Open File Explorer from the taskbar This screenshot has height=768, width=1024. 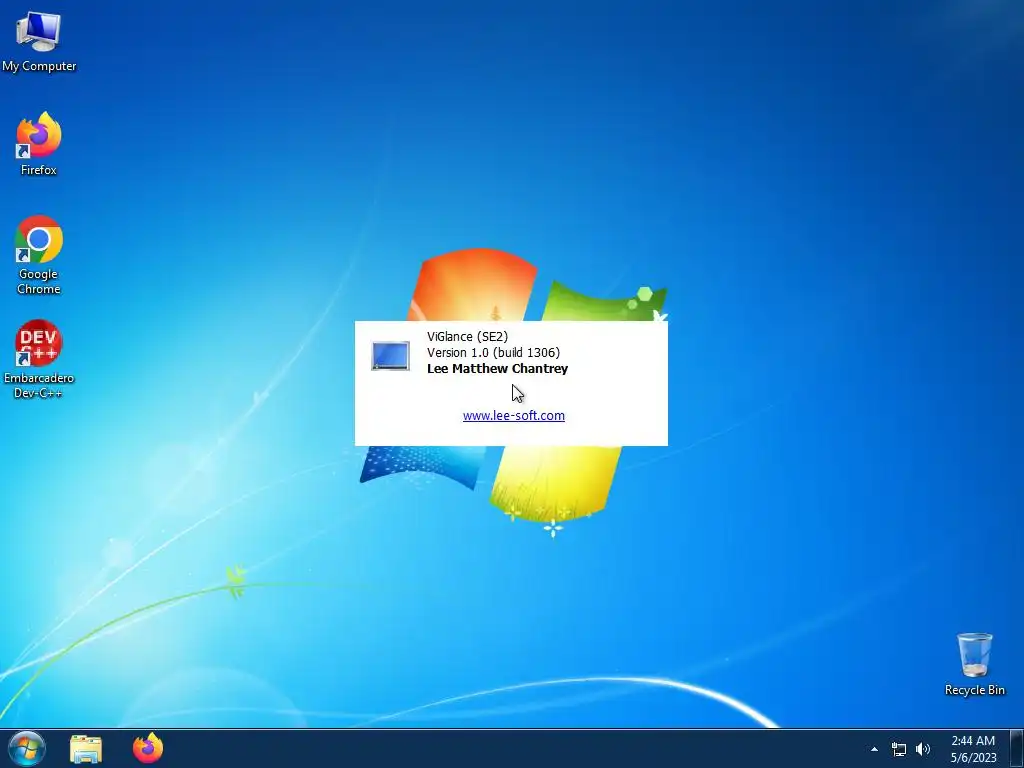pos(86,748)
